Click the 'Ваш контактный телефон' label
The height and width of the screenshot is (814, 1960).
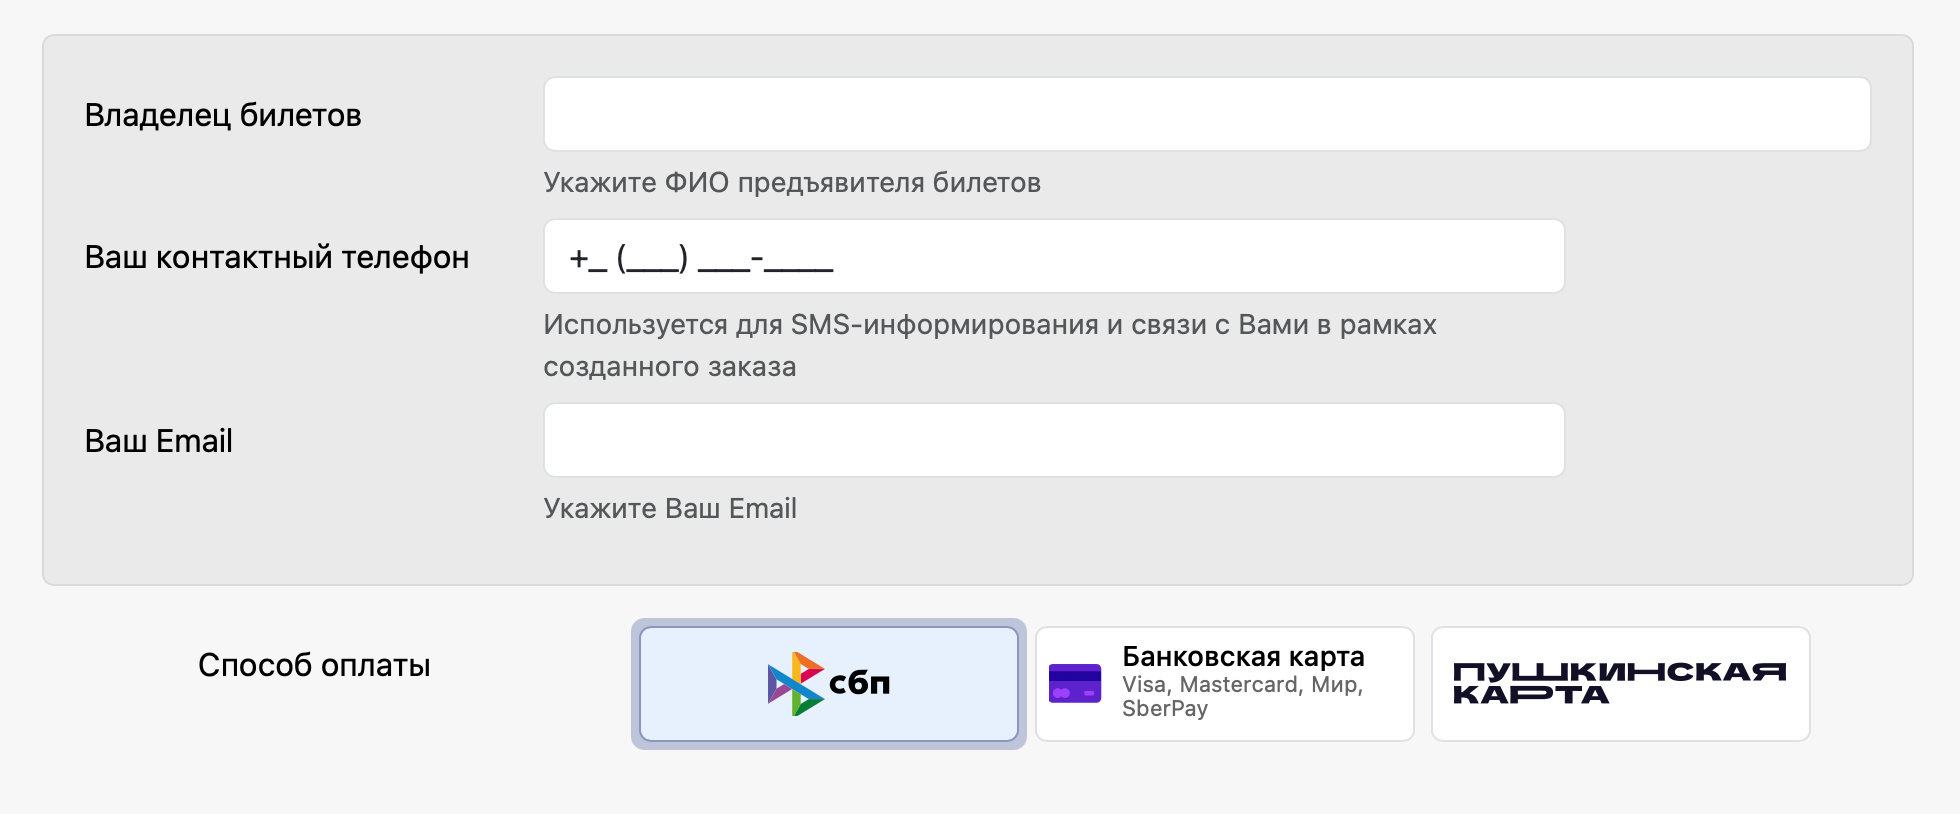(x=277, y=257)
